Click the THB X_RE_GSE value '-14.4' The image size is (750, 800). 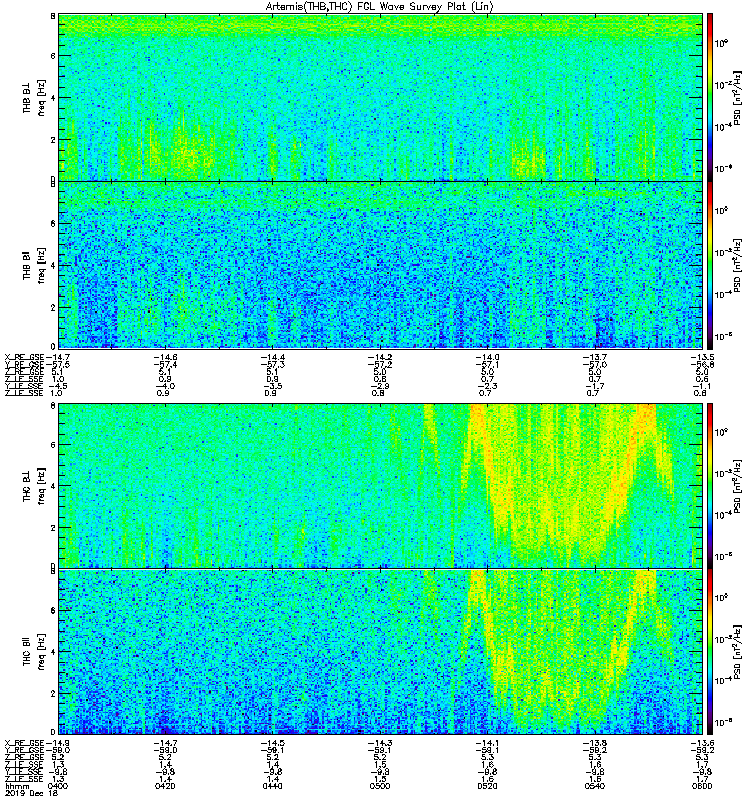272,358
